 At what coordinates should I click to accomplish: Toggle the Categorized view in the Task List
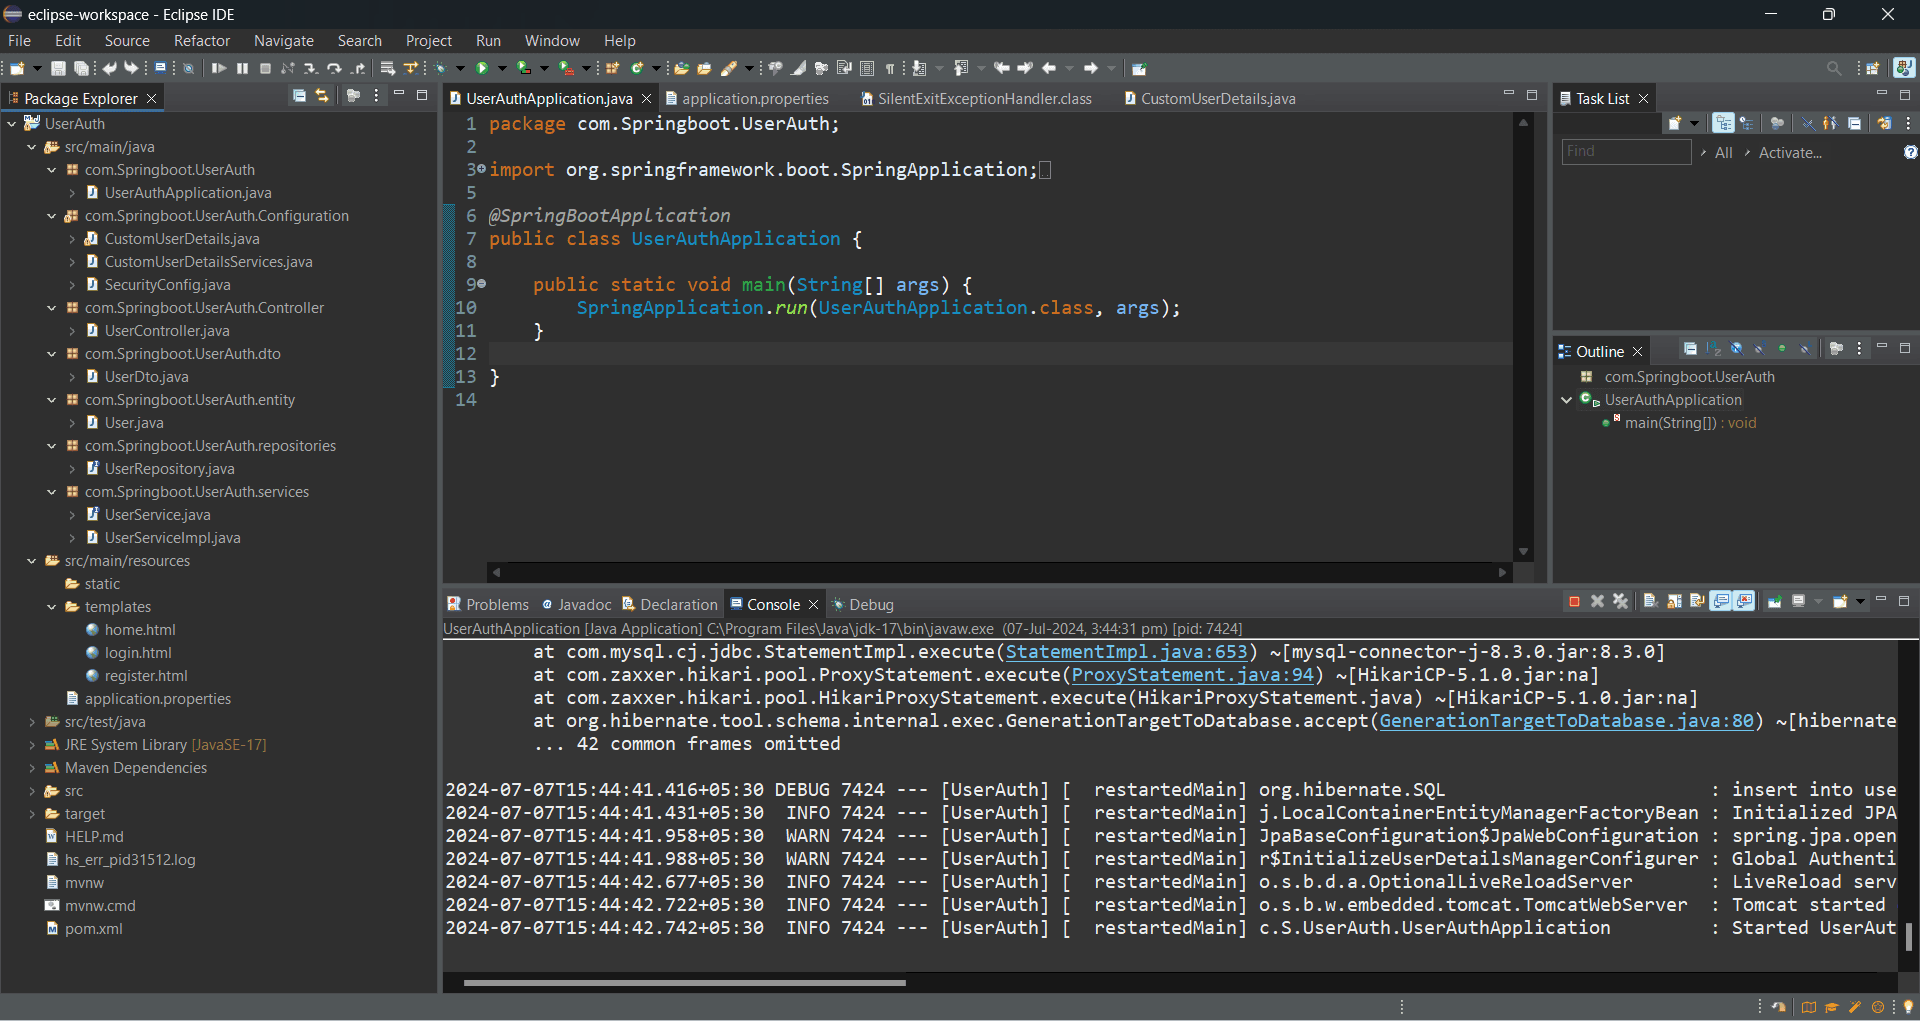click(x=1723, y=123)
